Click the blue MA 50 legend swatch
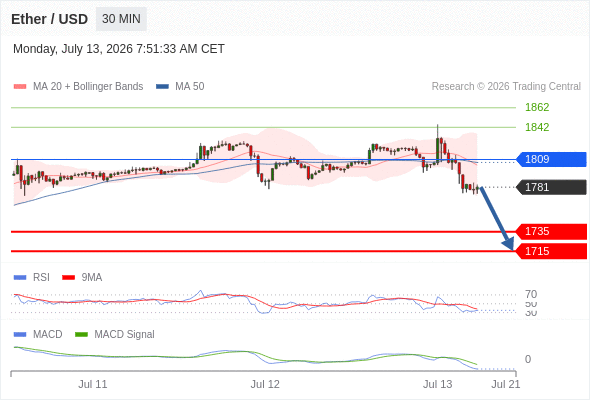The width and height of the screenshot is (590, 400). point(162,87)
